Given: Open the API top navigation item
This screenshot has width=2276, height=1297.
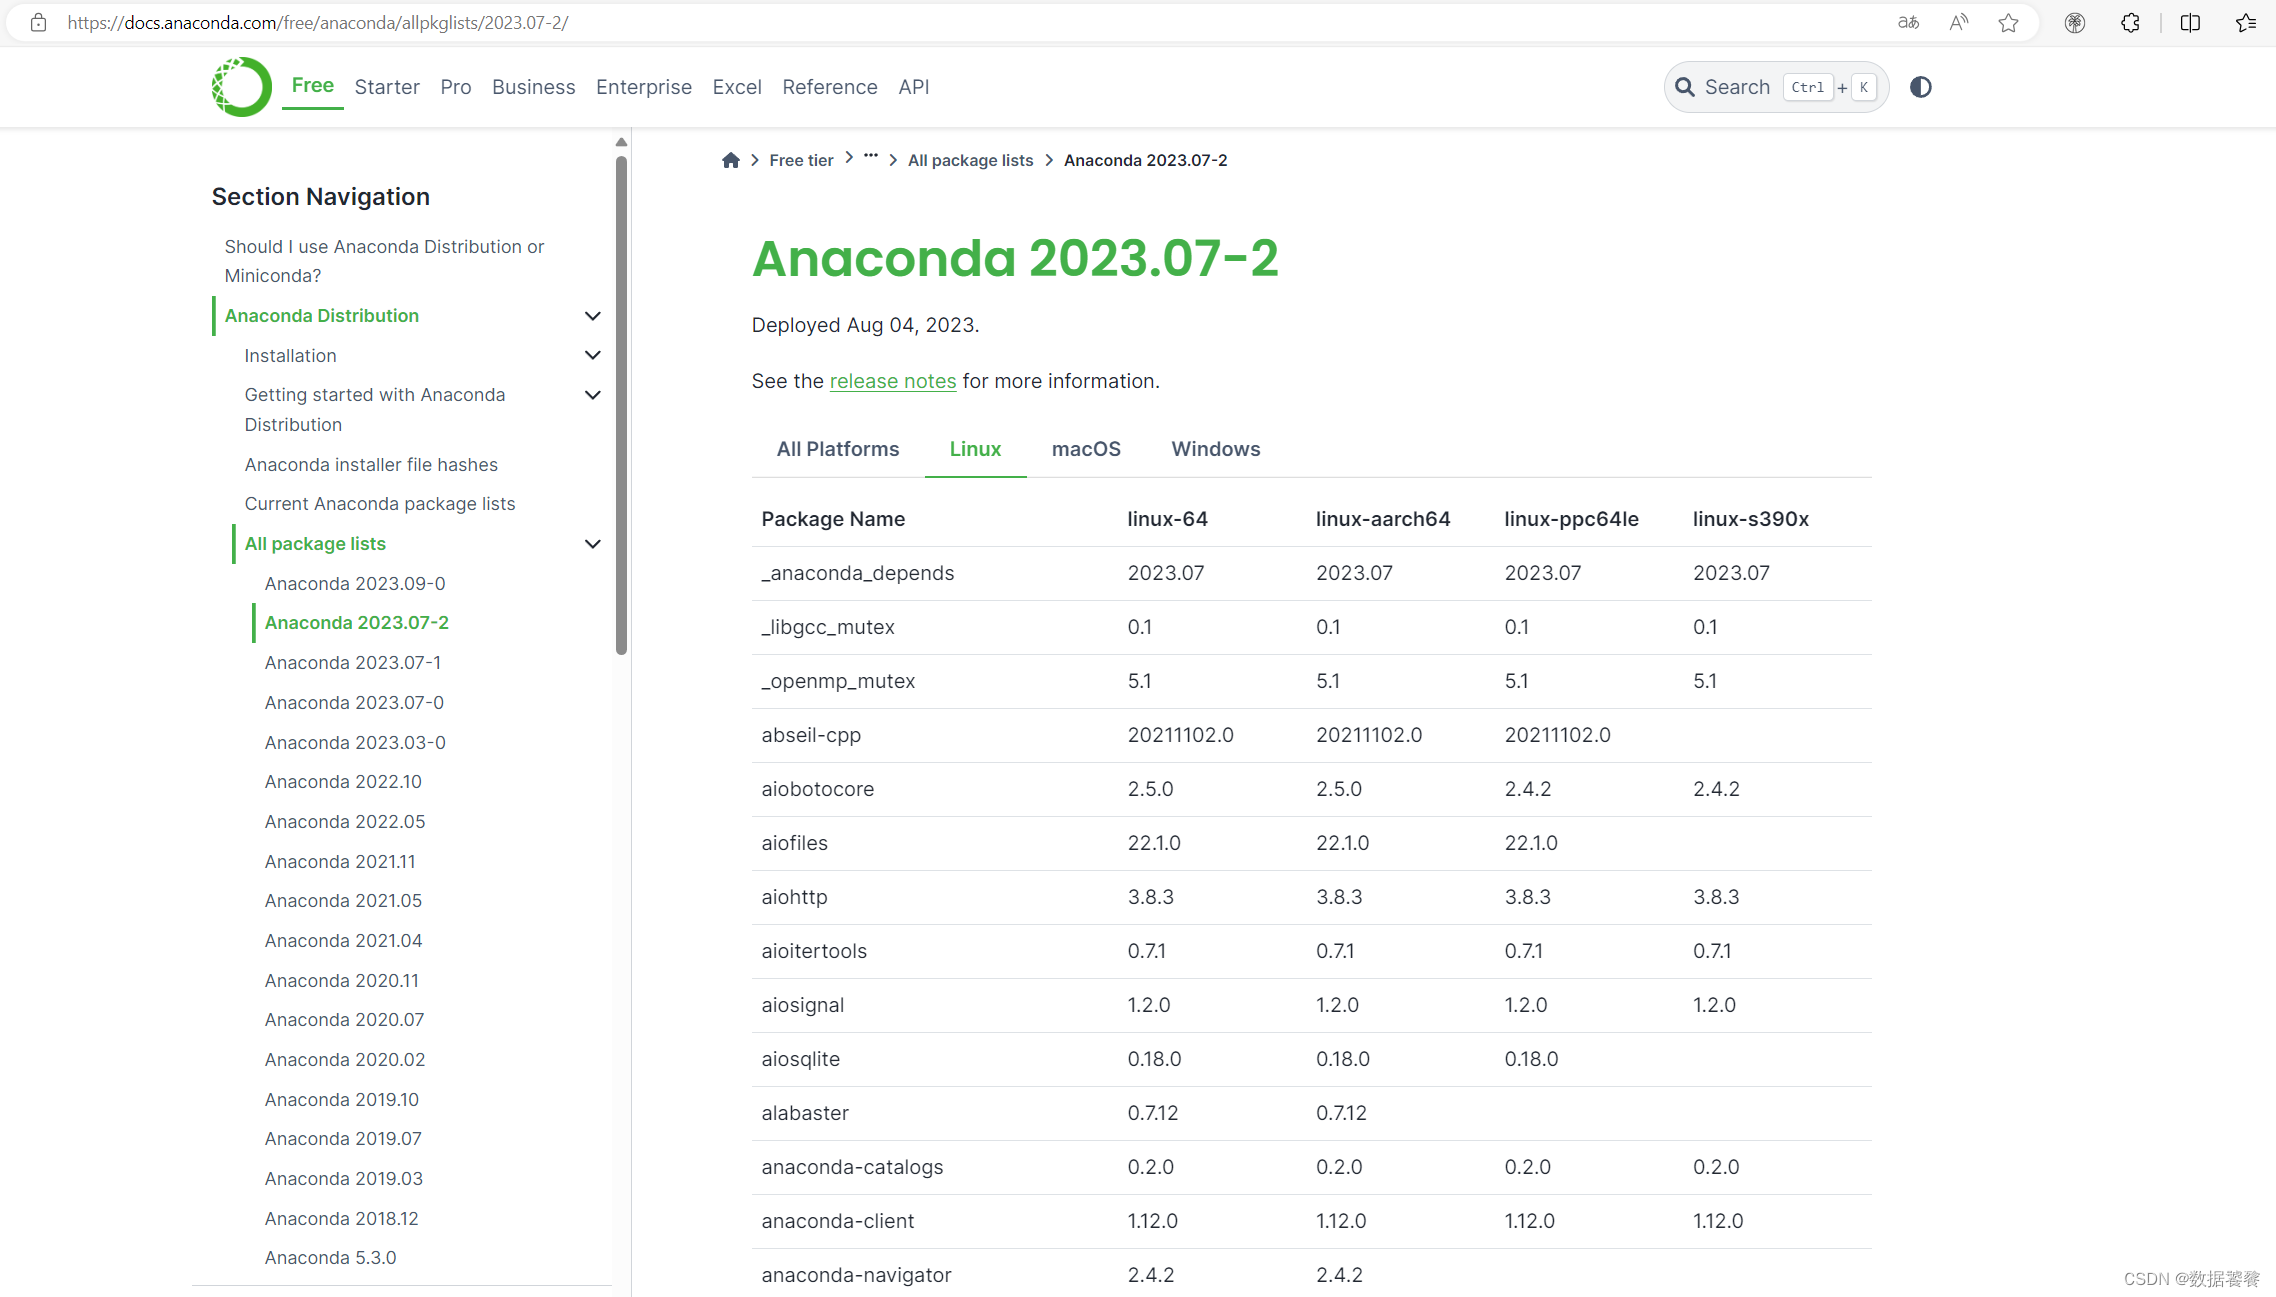Looking at the screenshot, I should [x=914, y=87].
